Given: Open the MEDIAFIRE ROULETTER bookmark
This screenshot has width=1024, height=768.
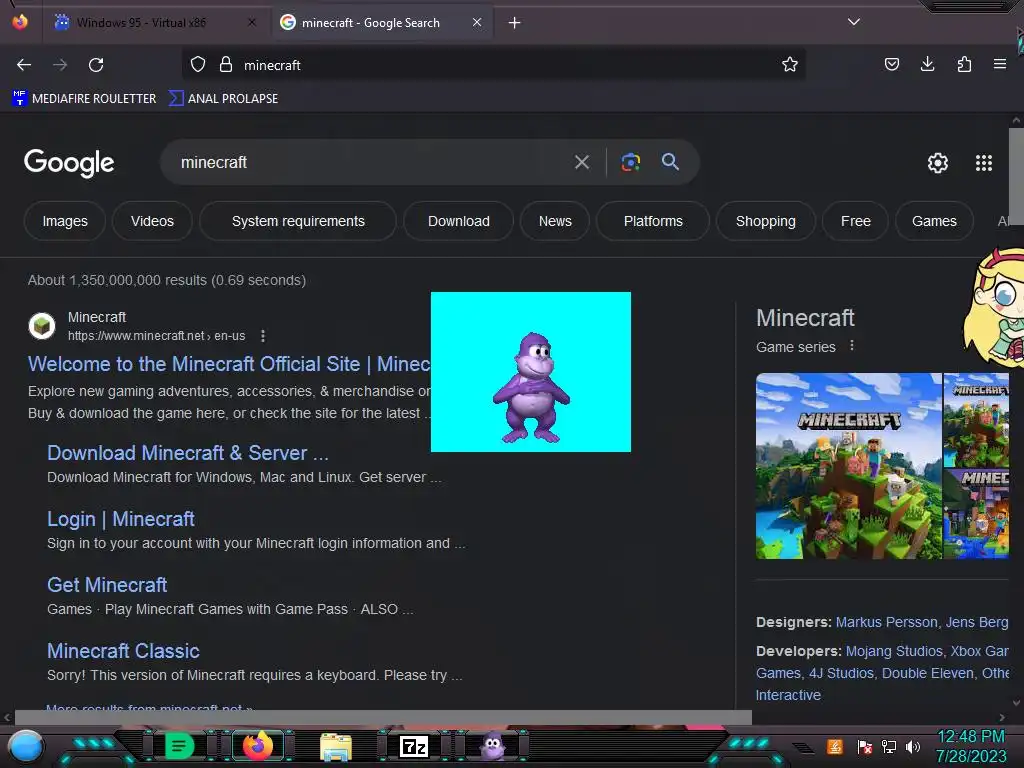Looking at the screenshot, I should 84,99.
